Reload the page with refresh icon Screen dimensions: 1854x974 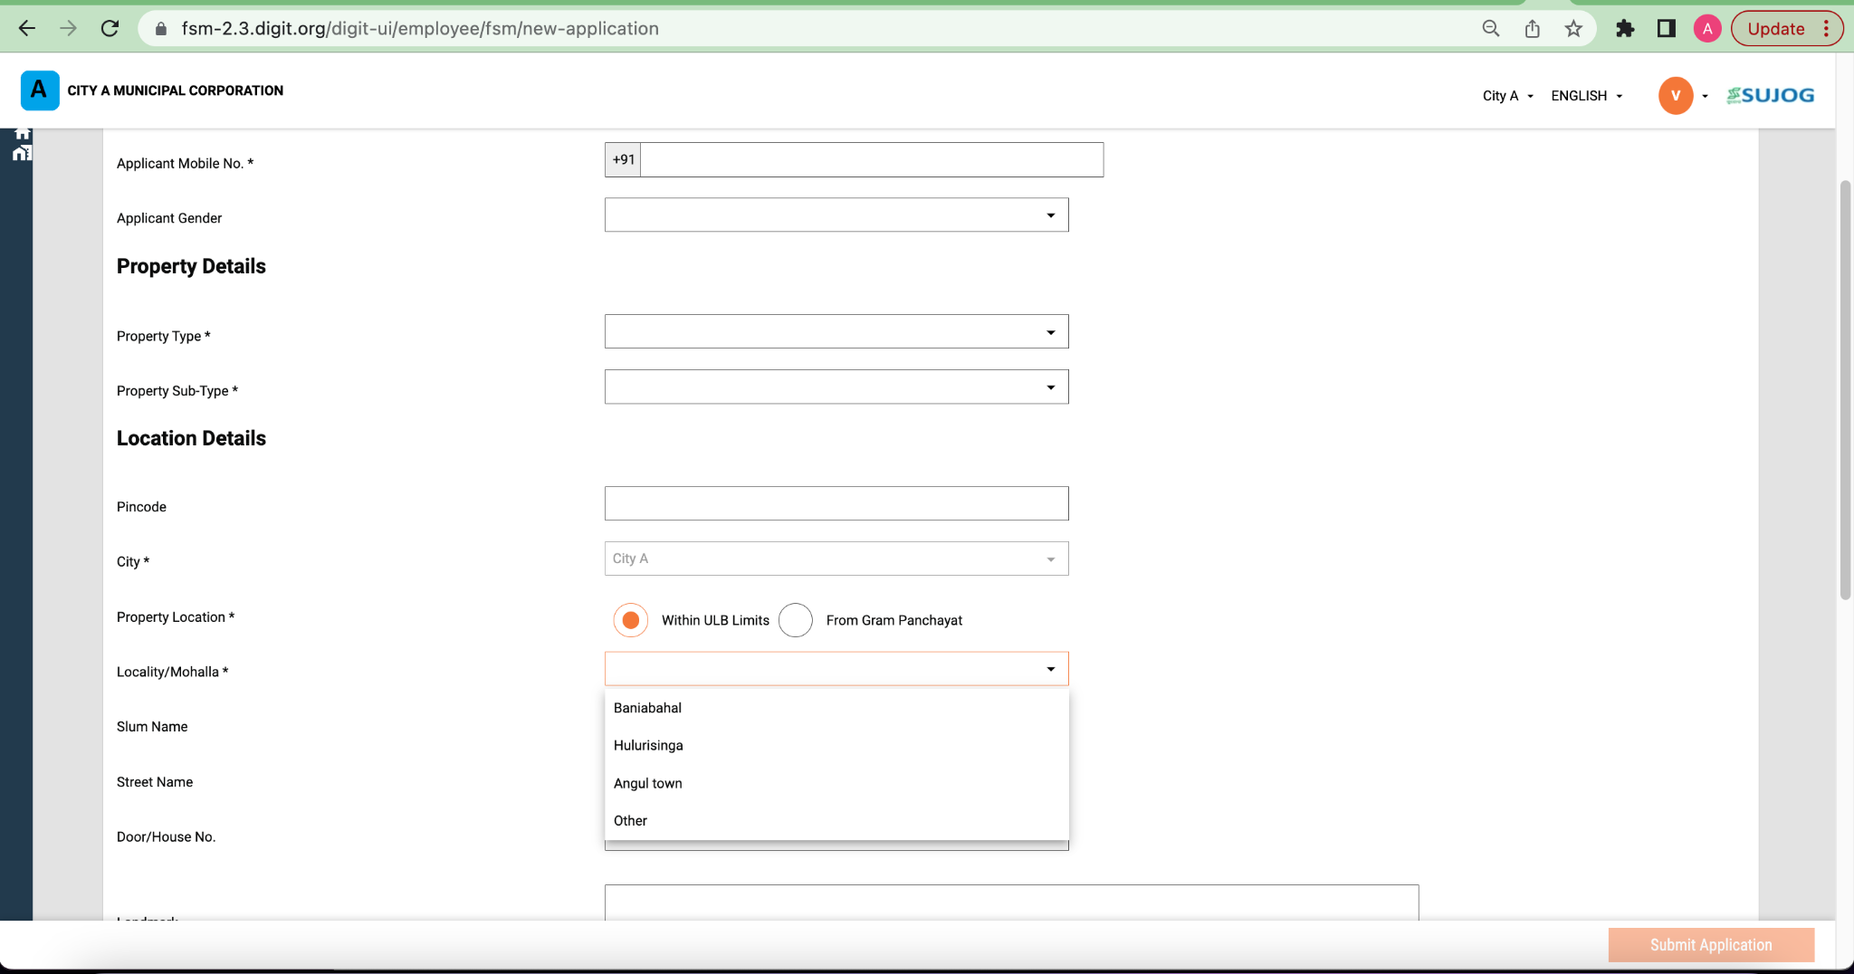pos(110,28)
